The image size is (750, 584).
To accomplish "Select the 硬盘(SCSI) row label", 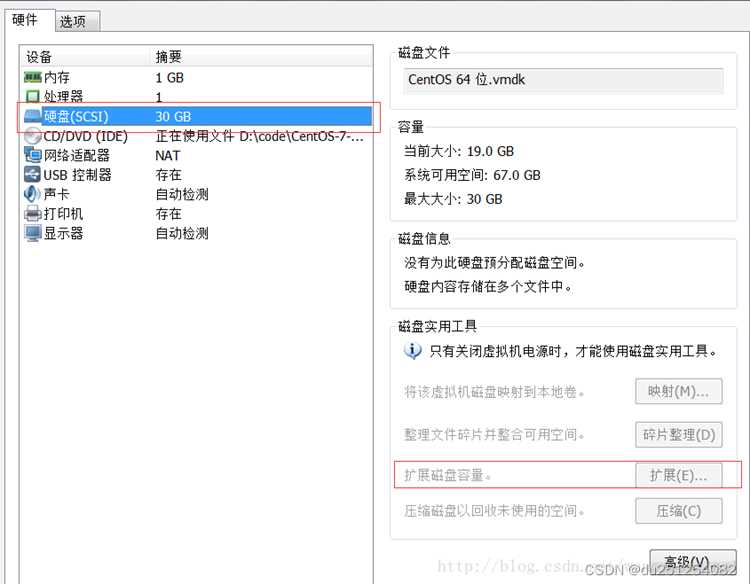I will (x=76, y=116).
